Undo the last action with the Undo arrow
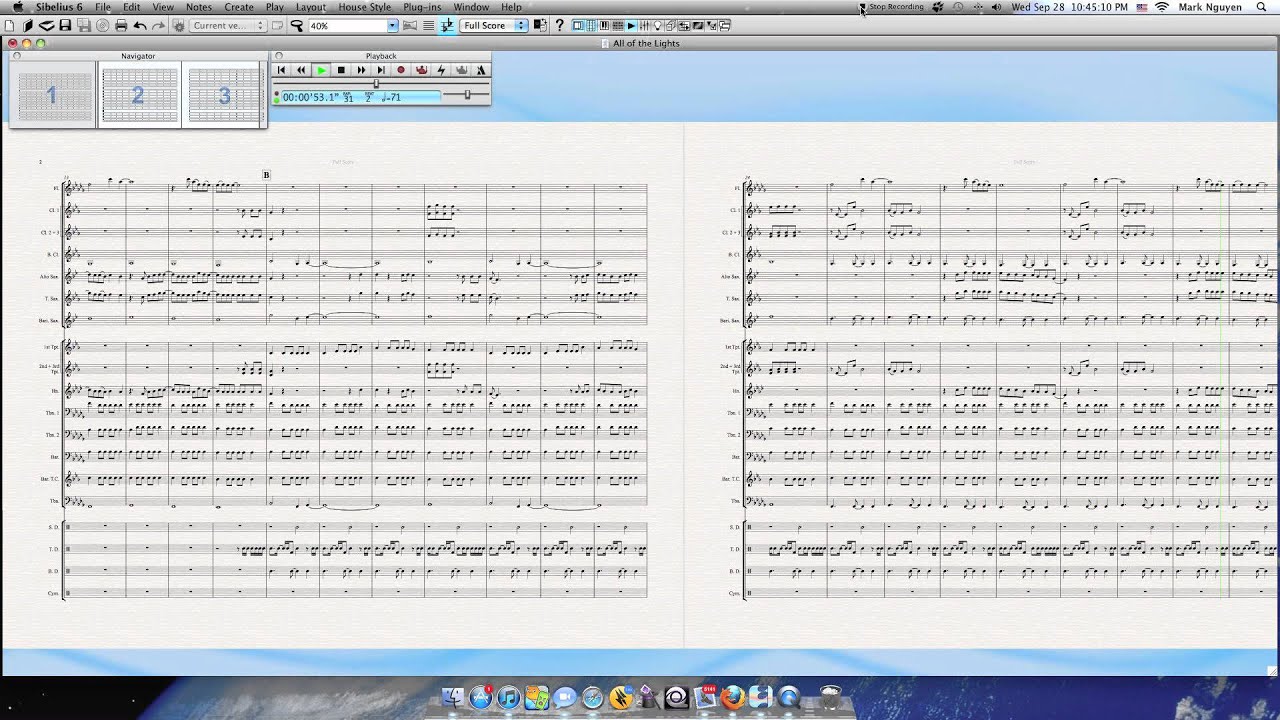This screenshot has height=720, width=1280. [x=140, y=25]
